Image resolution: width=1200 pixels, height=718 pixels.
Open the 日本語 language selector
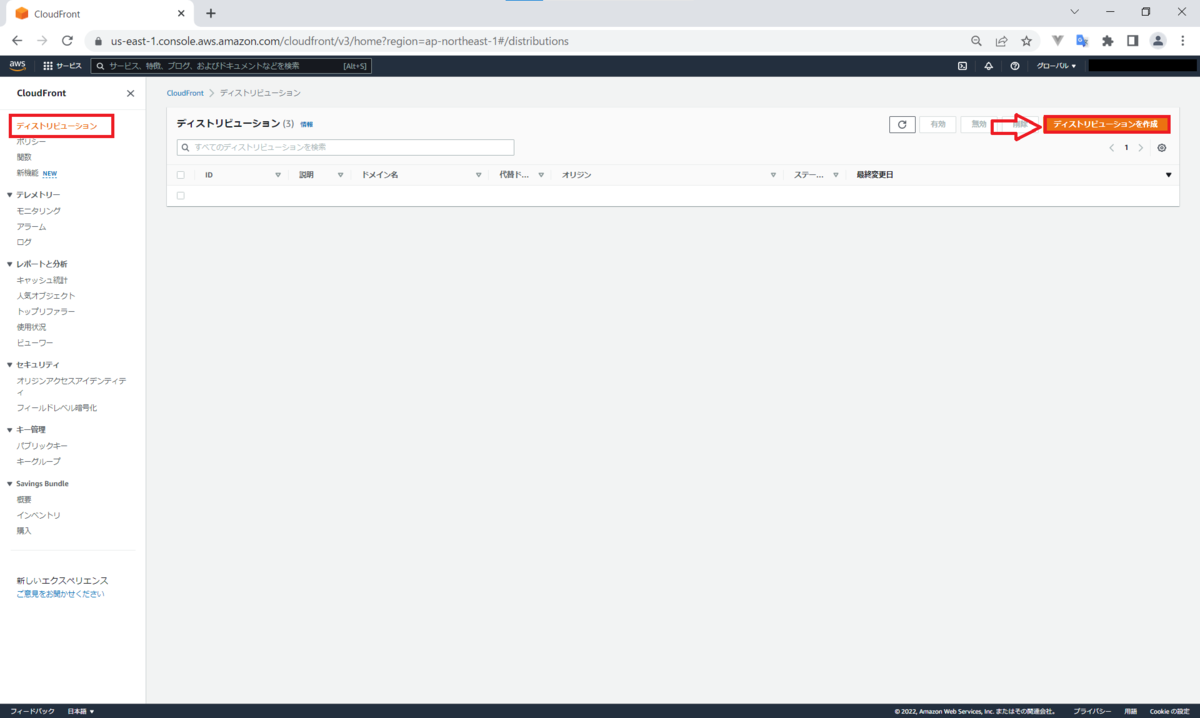(81, 711)
